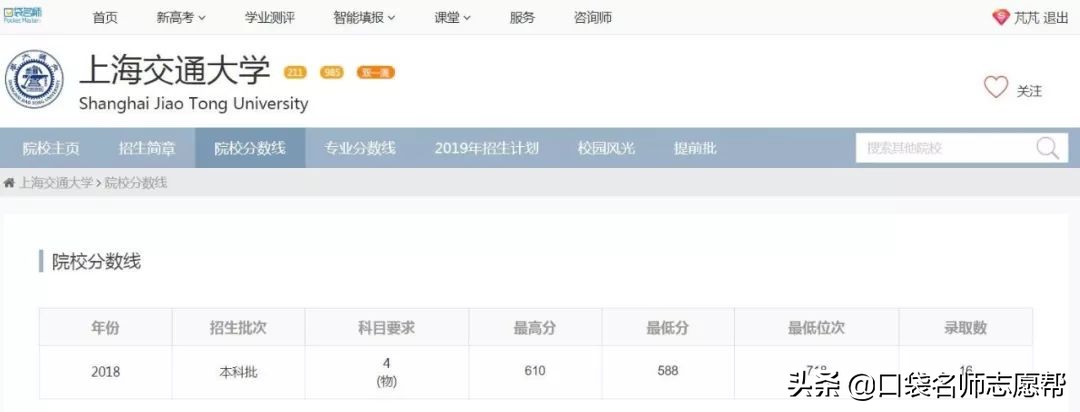This screenshot has height=412, width=1080.
Task: Click the magnifier search icon
Action: pyautogui.click(x=1048, y=148)
